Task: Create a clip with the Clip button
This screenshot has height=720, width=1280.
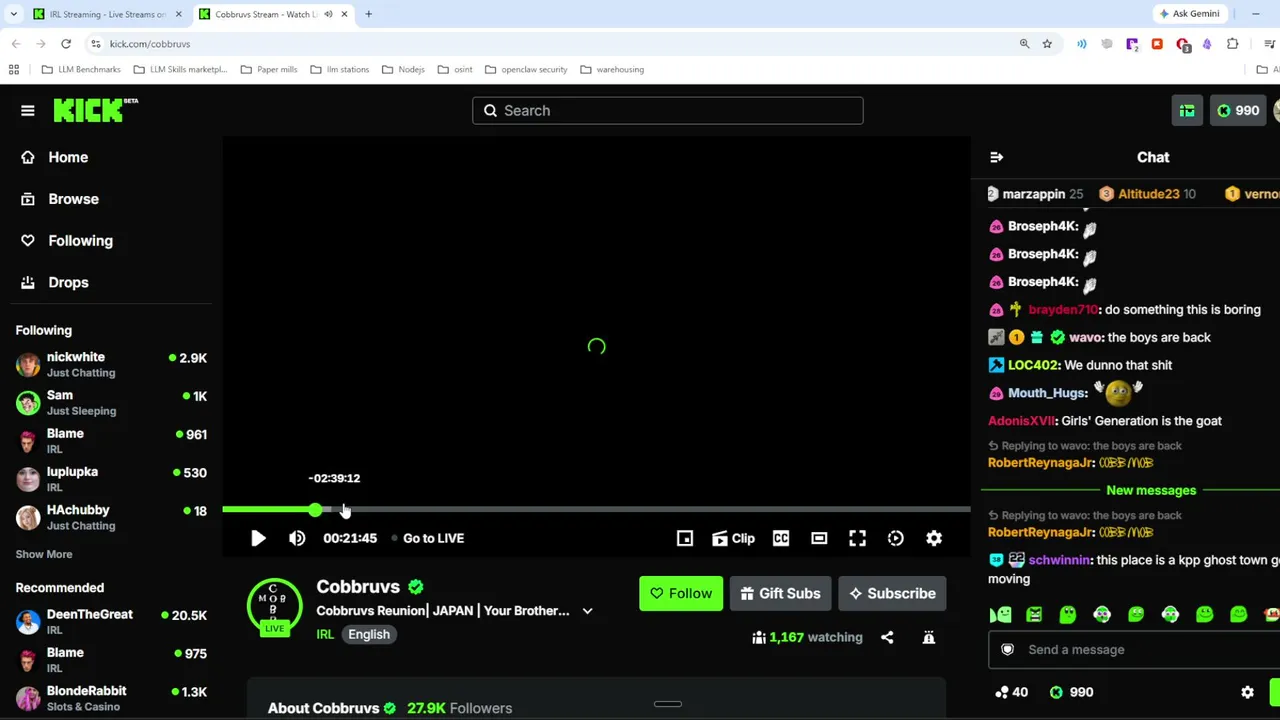Action: (x=733, y=538)
